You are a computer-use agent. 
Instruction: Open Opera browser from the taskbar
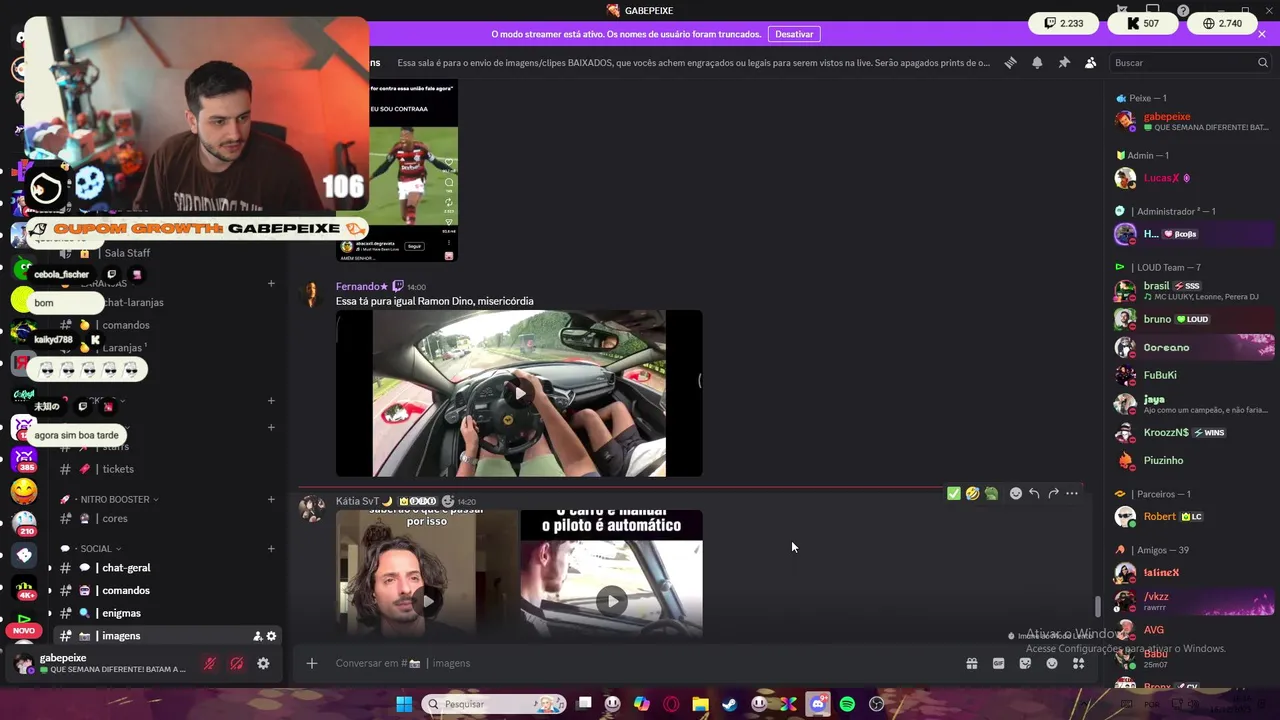pyautogui.click(x=671, y=704)
